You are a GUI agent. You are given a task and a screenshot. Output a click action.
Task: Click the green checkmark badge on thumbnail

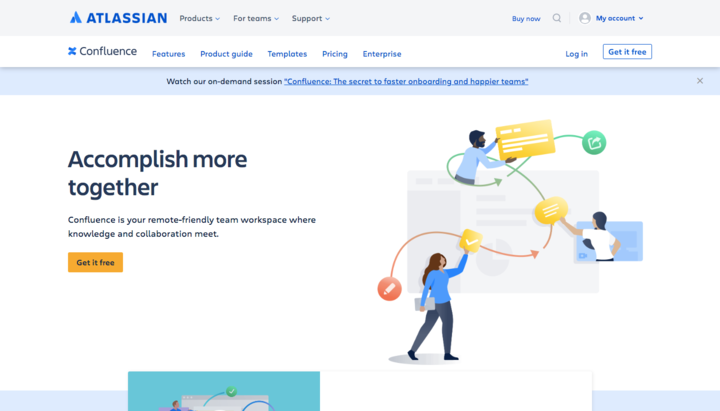pos(231,391)
